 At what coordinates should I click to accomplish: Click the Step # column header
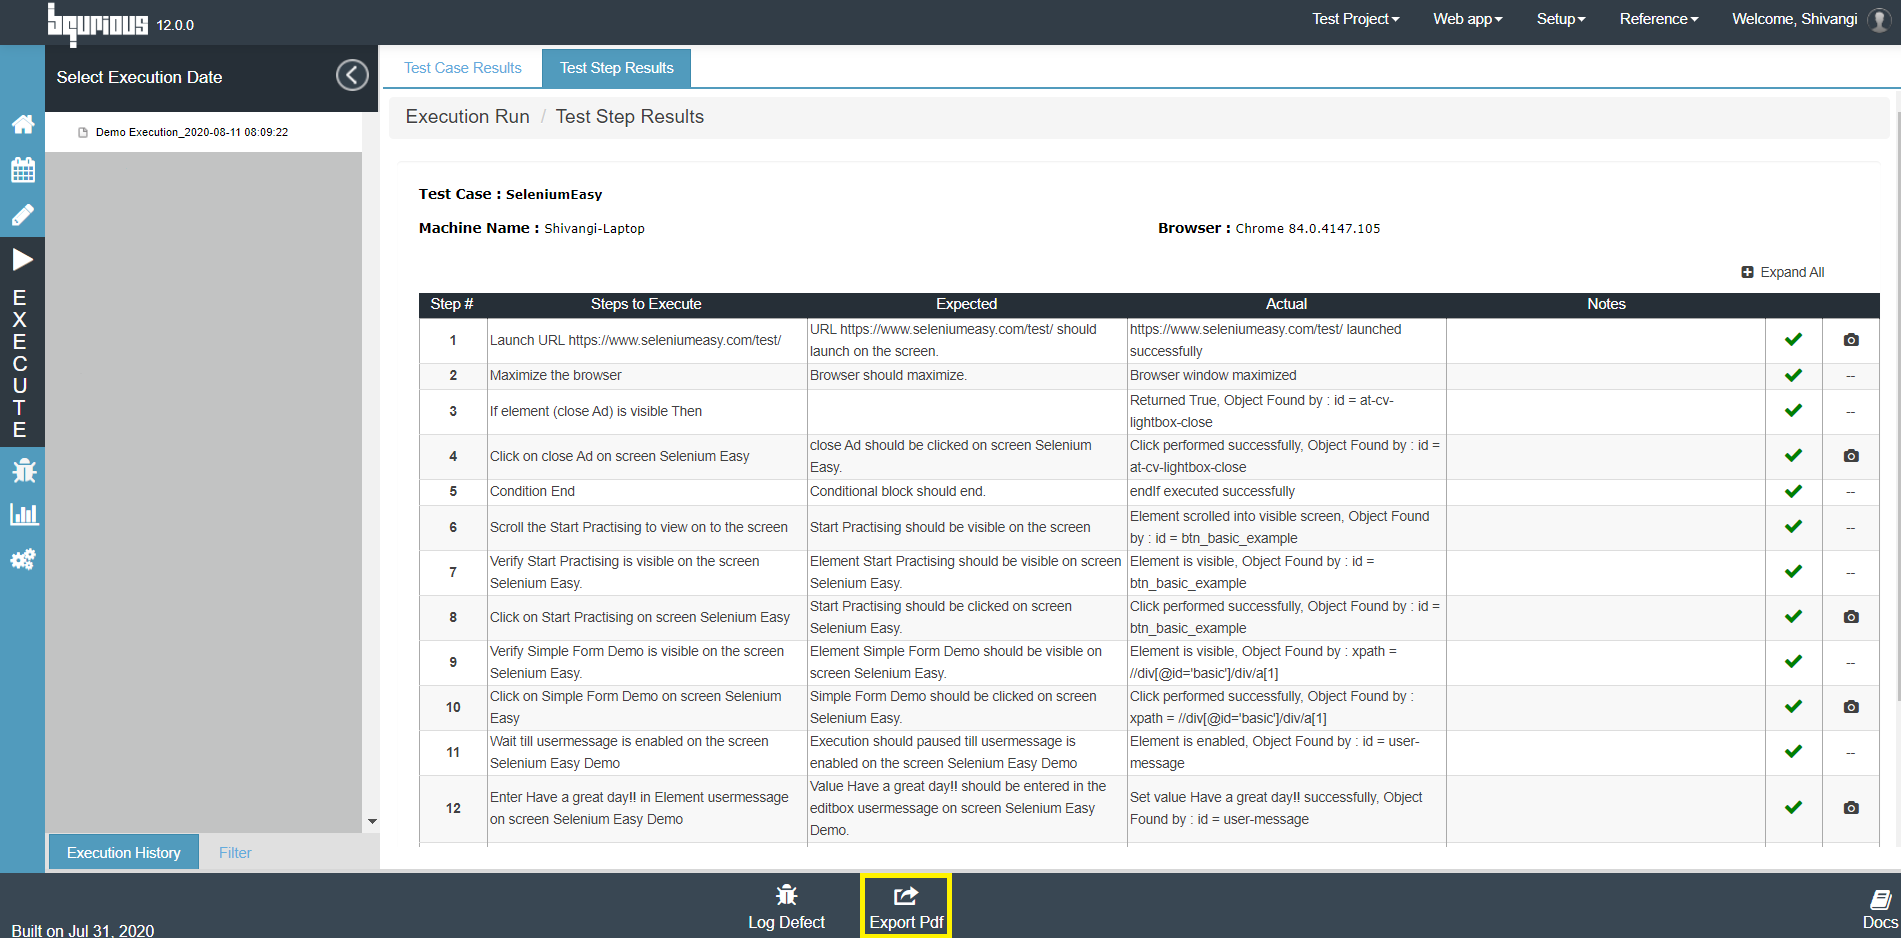[452, 304]
